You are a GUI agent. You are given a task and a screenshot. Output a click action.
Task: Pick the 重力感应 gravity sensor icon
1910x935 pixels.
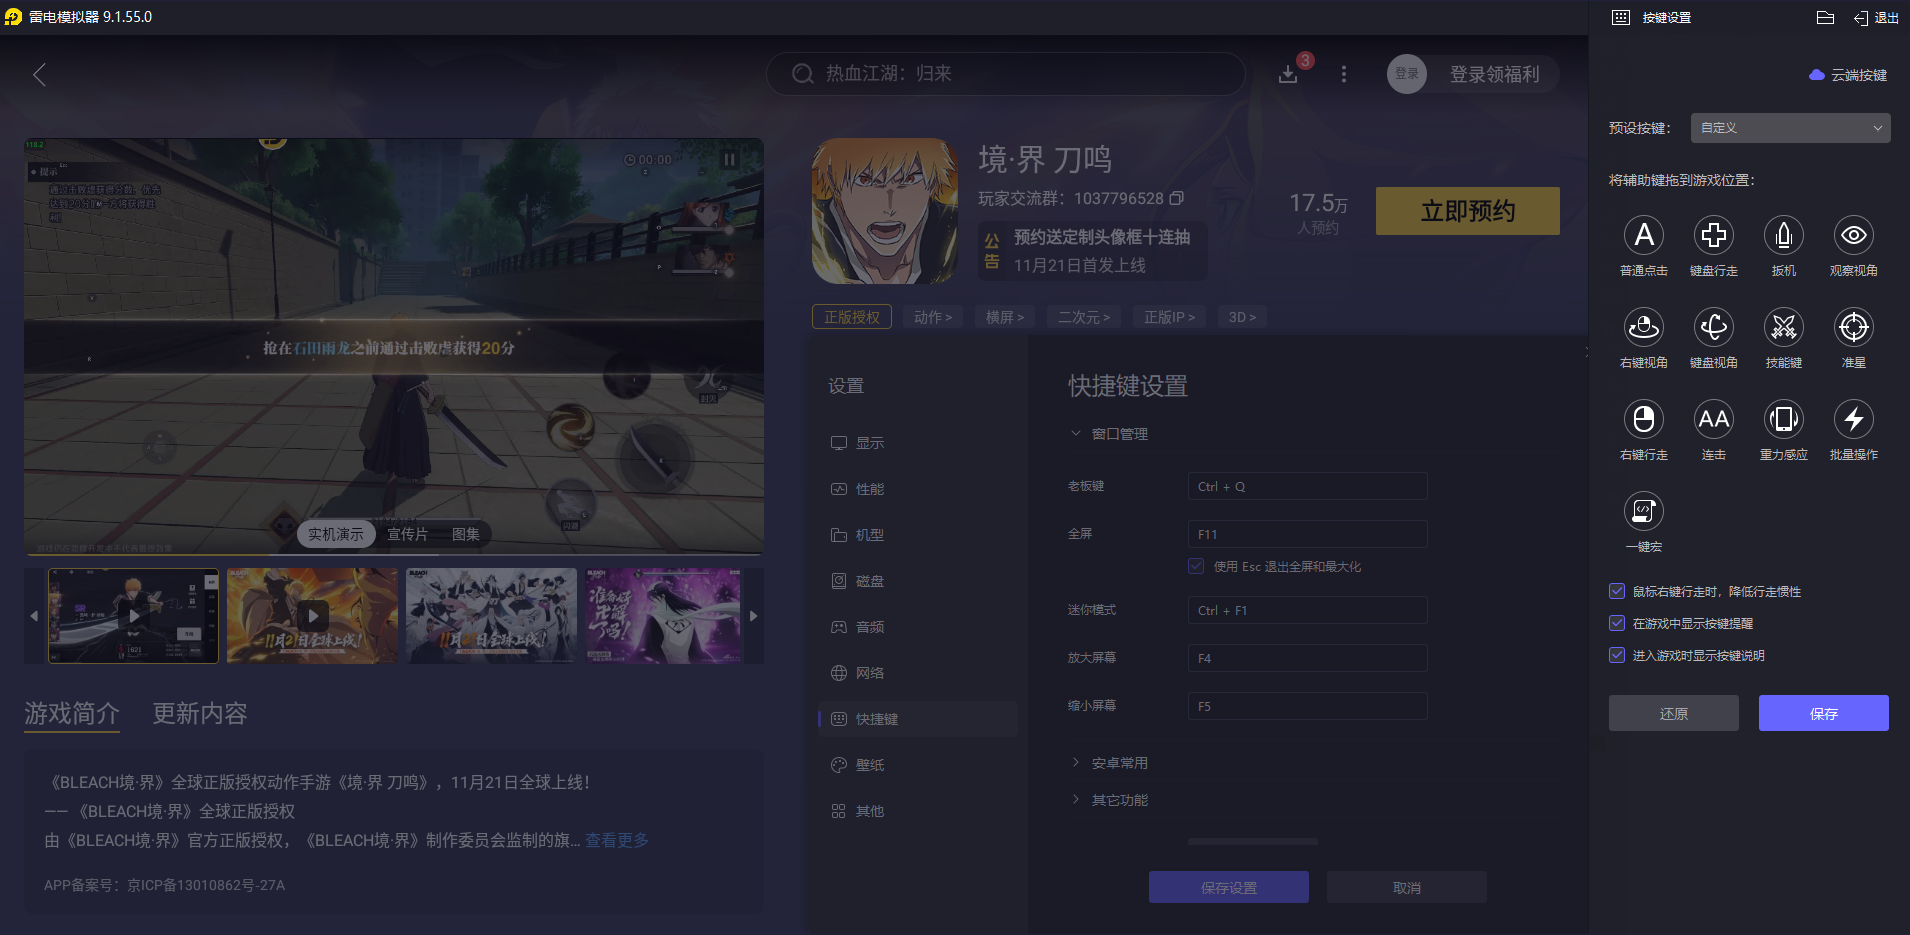pos(1783,420)
